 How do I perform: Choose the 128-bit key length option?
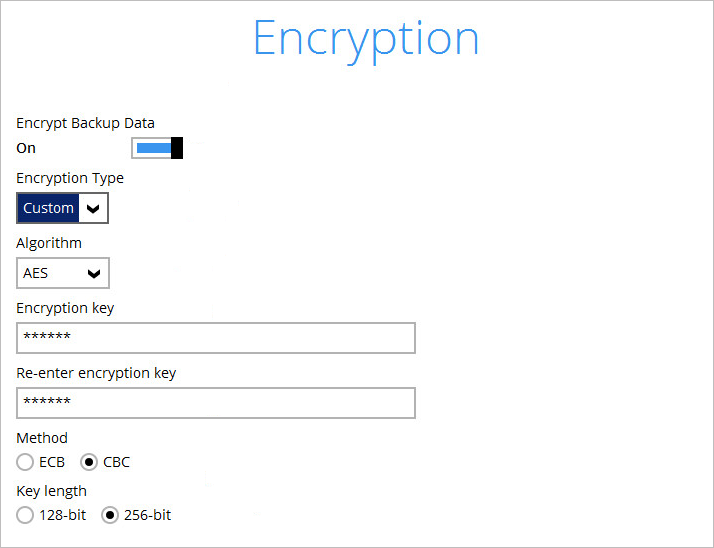point(25,515)
